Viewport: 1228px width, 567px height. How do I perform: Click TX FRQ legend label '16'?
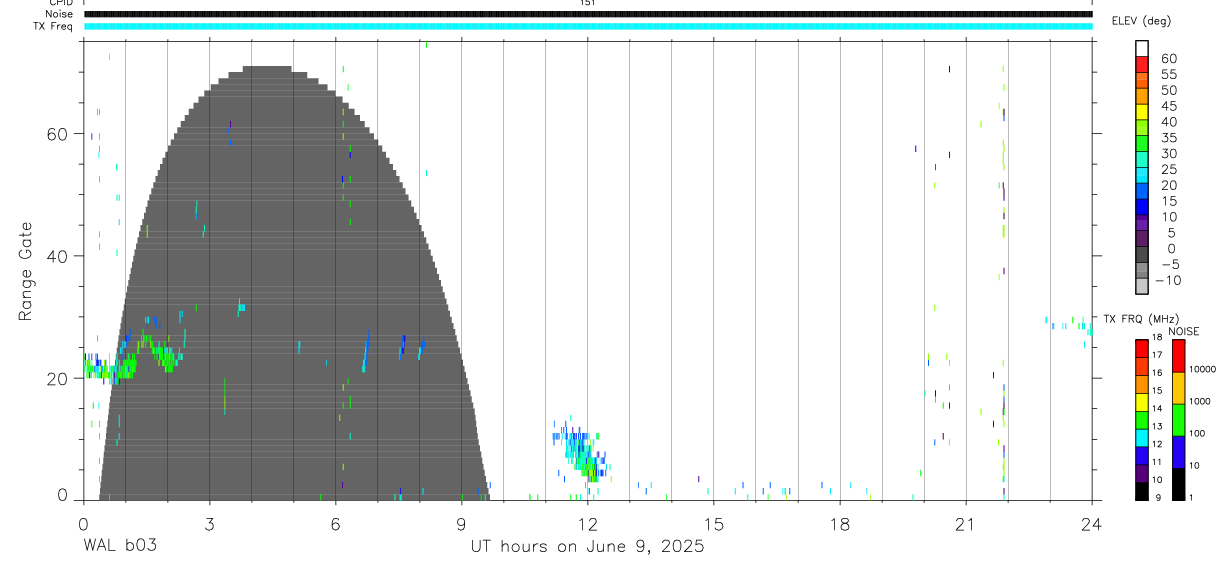click(x=1157, y=373)
